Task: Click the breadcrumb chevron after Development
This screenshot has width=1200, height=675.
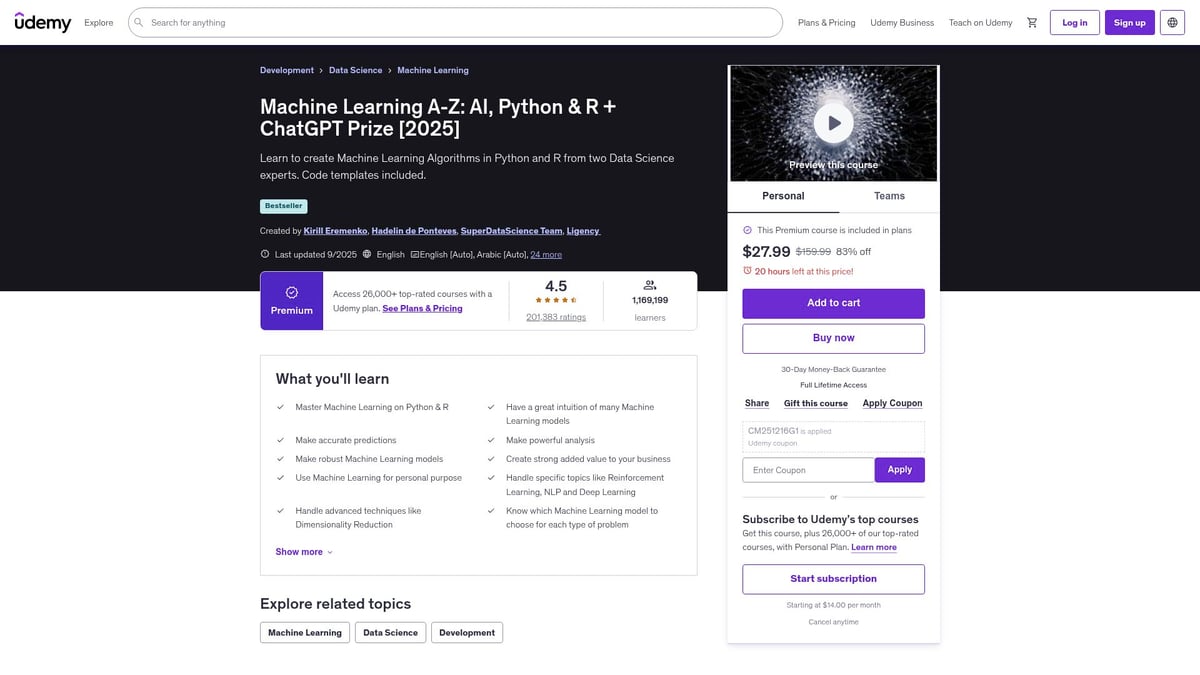Action: [x=321, y=70]
